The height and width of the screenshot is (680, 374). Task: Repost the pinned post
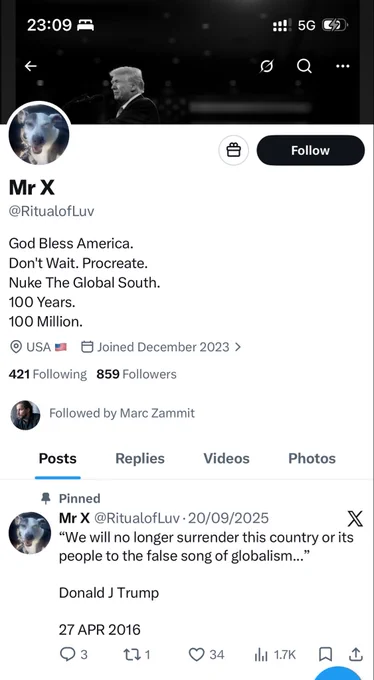(x=137, y=654)
